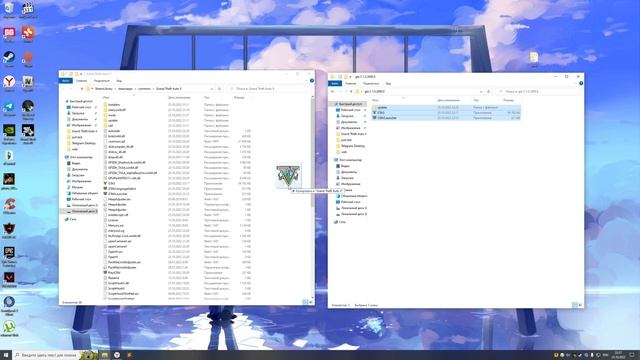Select common.rpf file in Grand Theft Auto V window
The height and width of the screenshot is (360, 640).
[114, 141]
